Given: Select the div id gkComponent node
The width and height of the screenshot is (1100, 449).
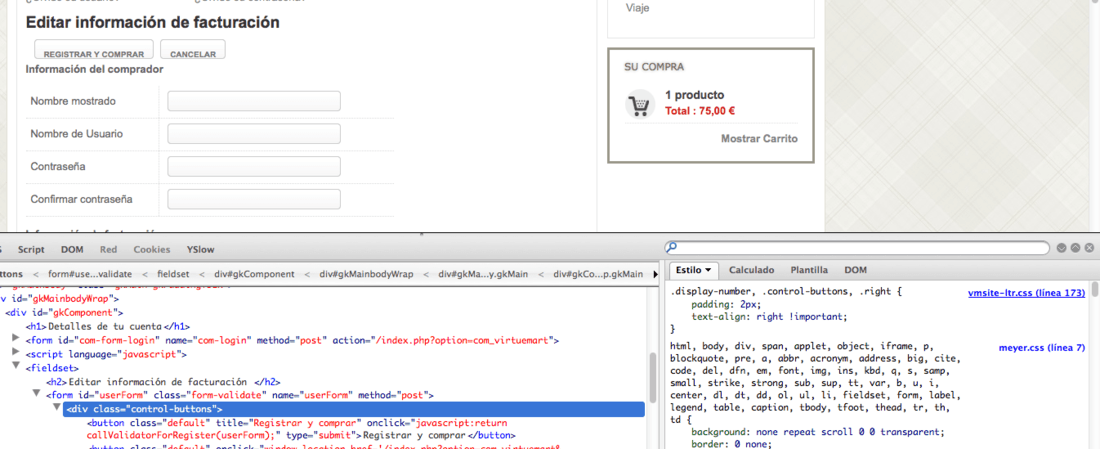Looking at the screenshot, I should [x=65, y=313].
